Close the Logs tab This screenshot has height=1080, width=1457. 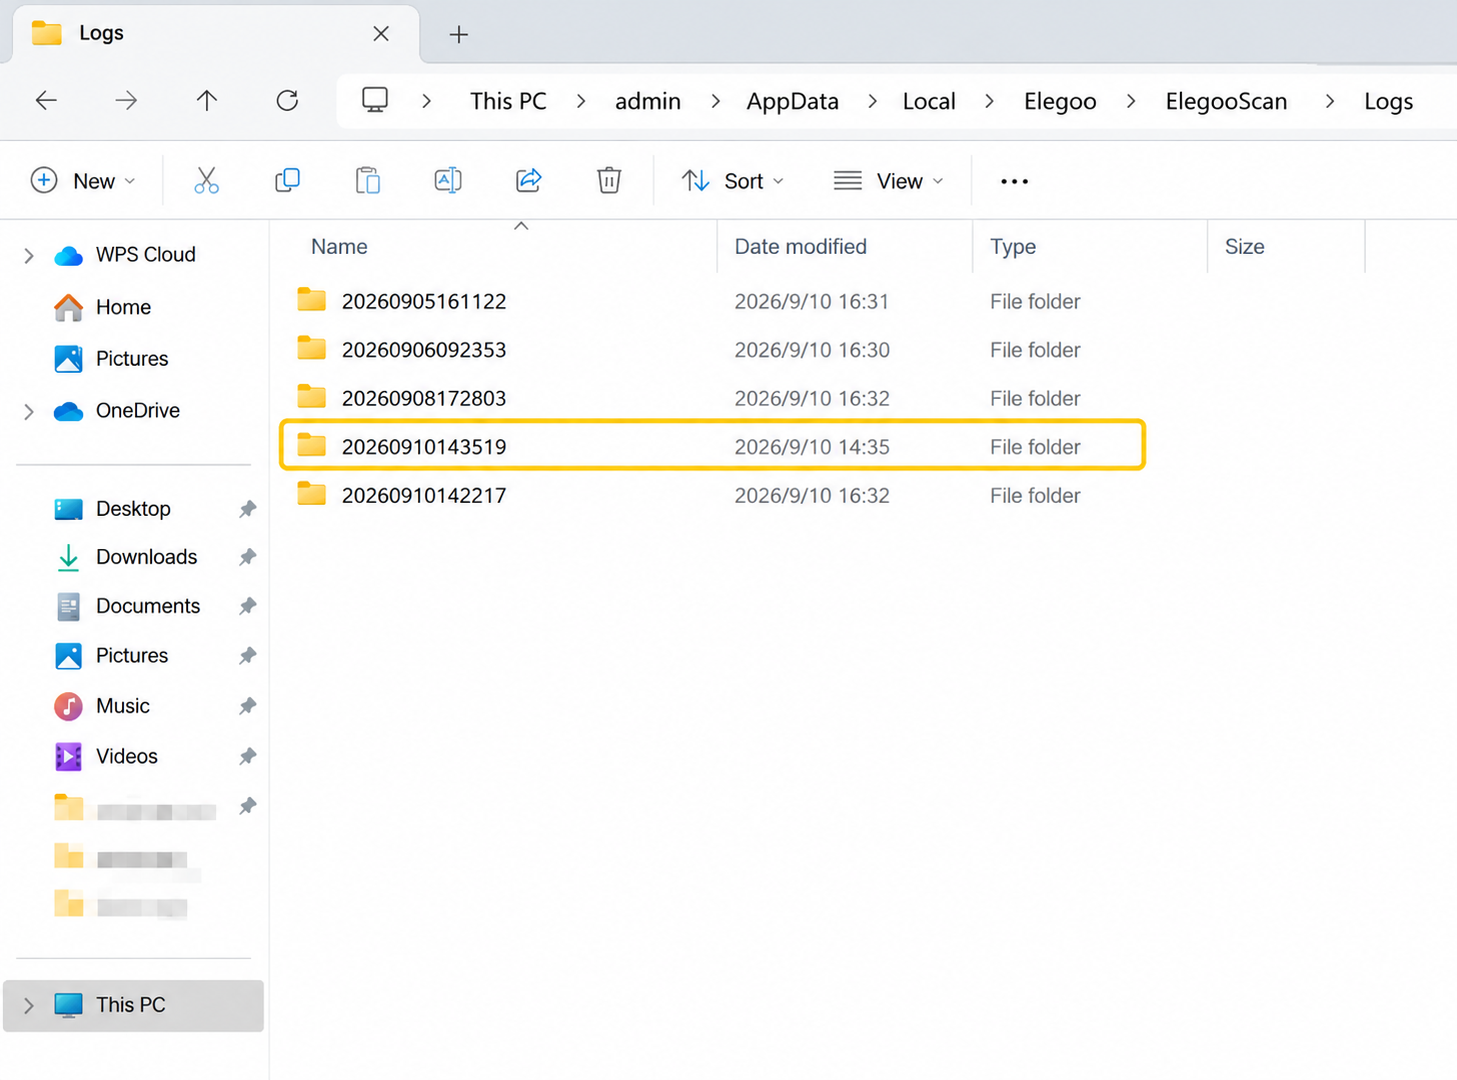[x=381, y=34]
